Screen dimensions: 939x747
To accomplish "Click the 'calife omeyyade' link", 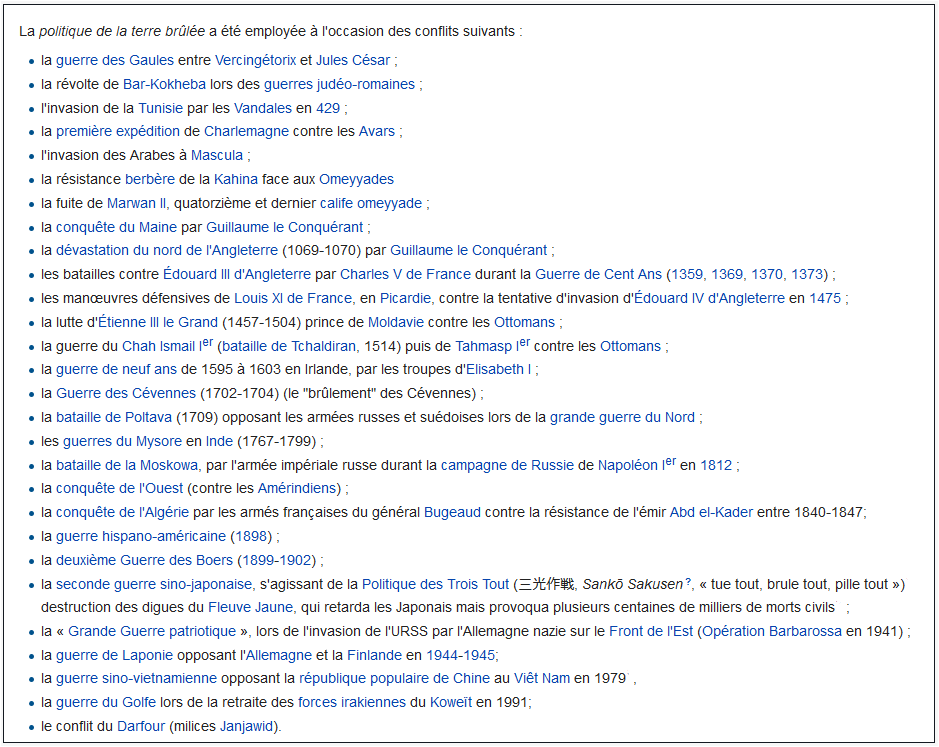I will coord(371,204).
